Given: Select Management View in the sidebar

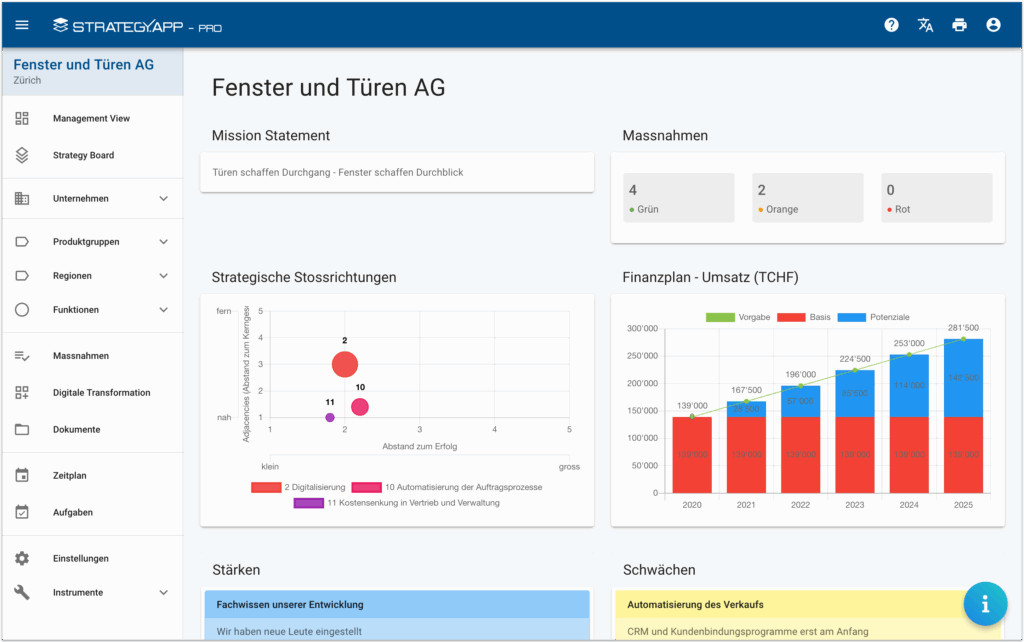Looking at the screenshot, I should pyautogui.click(x=92, y=118).
